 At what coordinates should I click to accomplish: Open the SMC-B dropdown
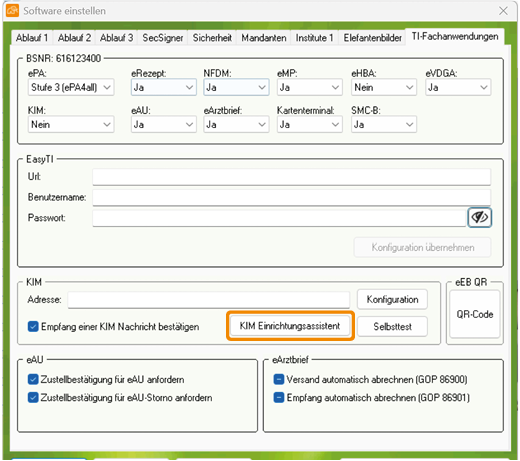click(384, 124)
